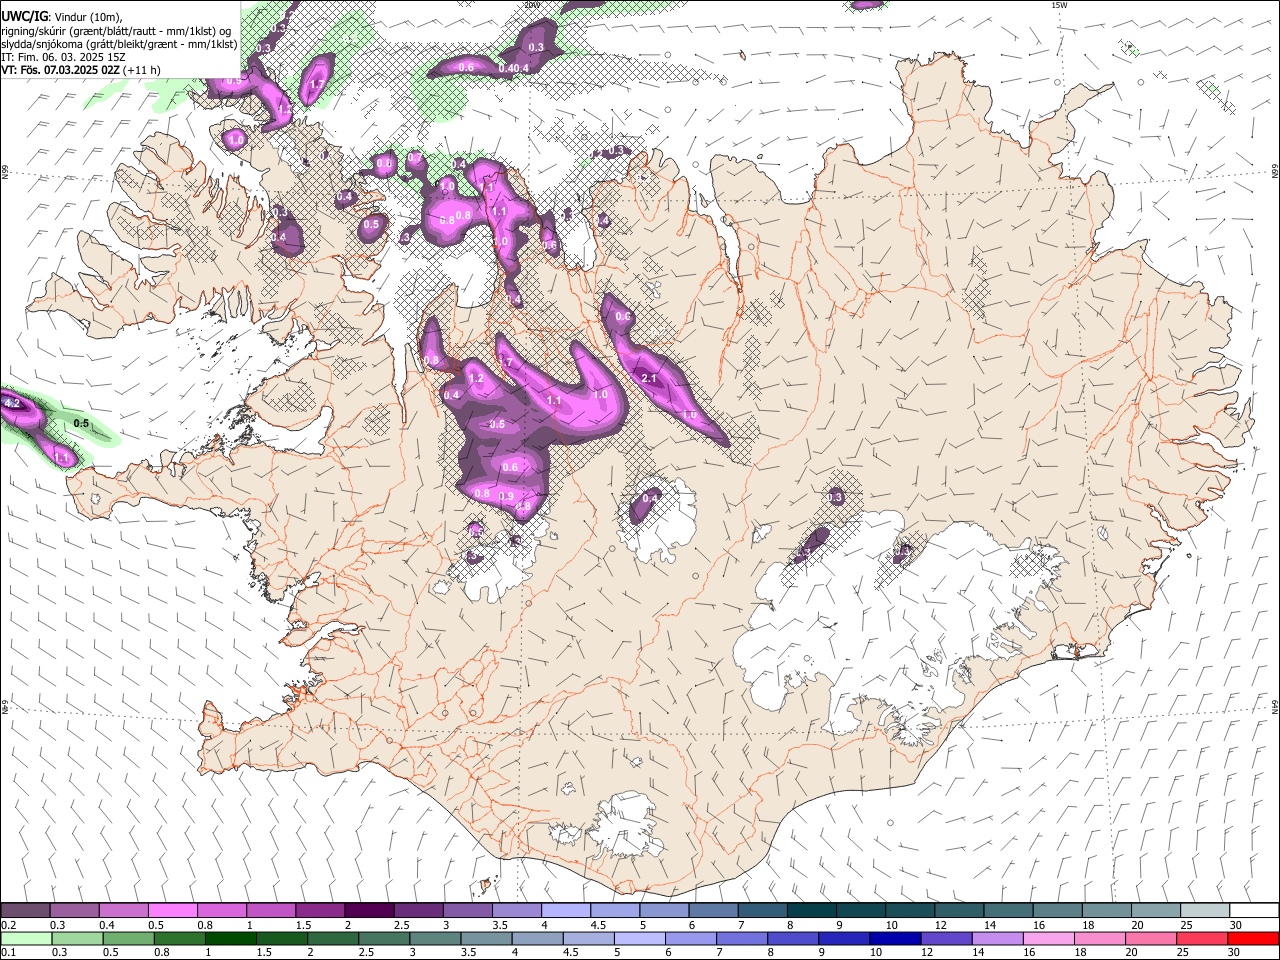Viewport: 1280px width, 960px height.
Task: Click the palest green 0.1 swatch, bottom legend row
Action: [x=25, y=938]
